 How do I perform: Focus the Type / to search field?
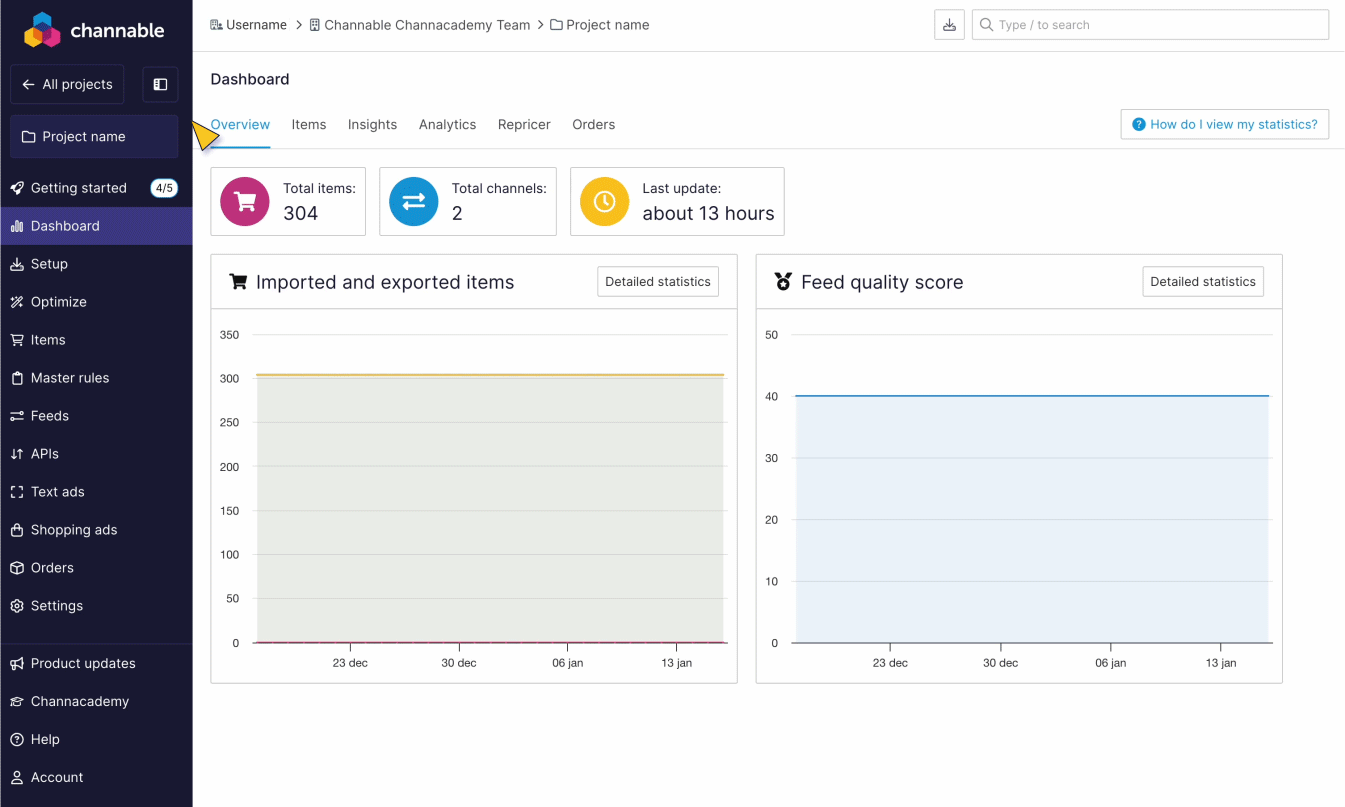point(1150,25)
